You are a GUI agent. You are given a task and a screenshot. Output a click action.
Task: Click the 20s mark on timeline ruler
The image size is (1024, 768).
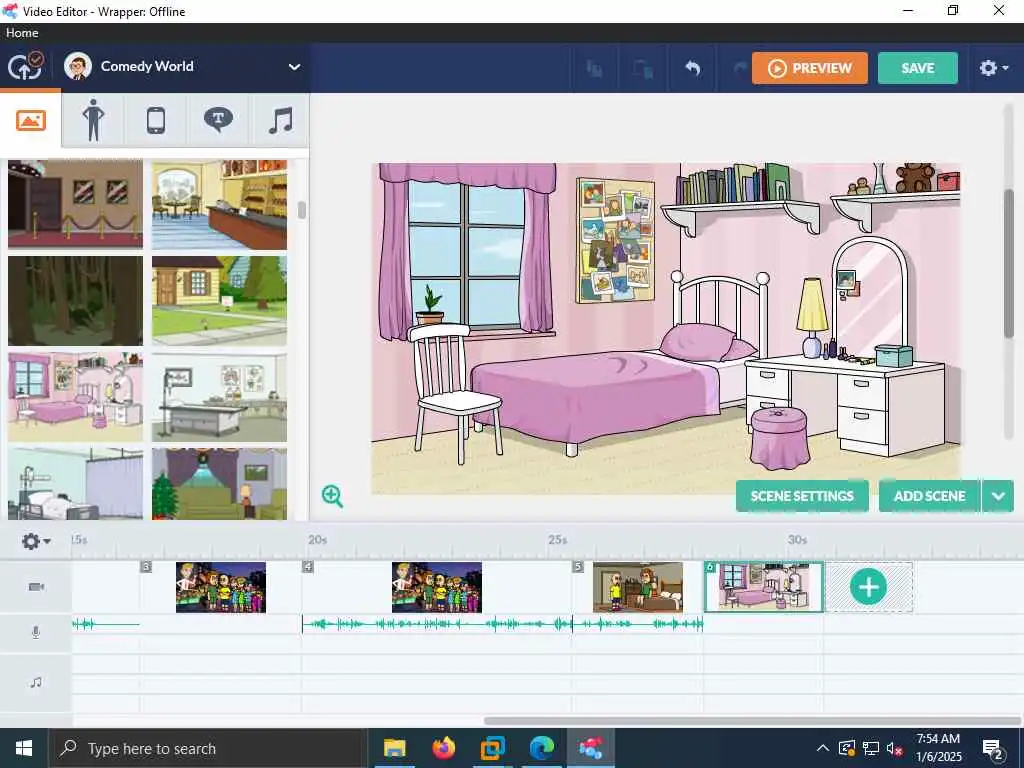coord(317,539)
